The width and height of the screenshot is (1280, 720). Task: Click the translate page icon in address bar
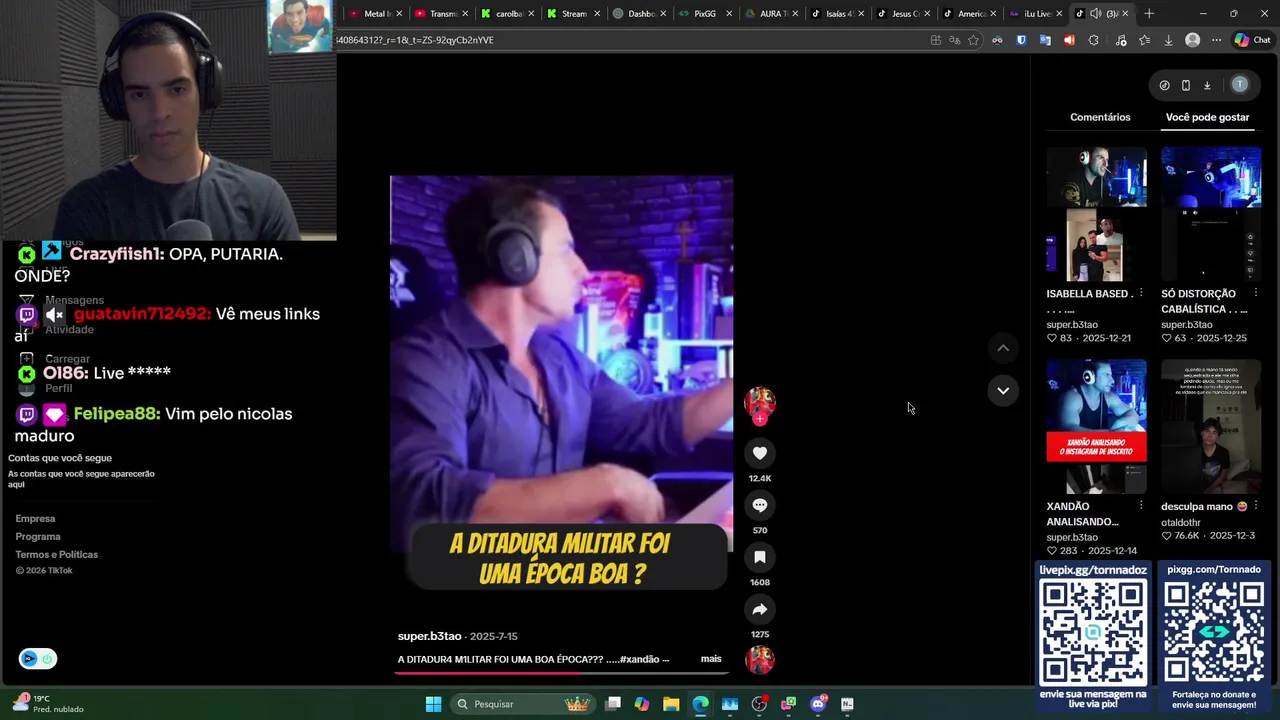click(x=954, y=40)
